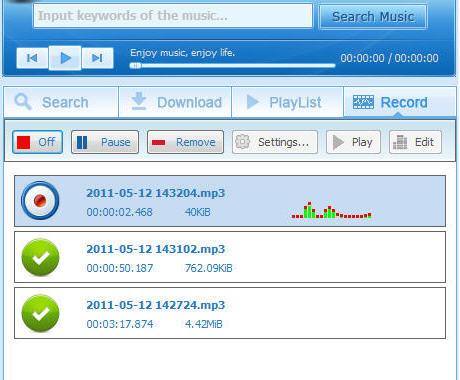Select file name 2011-05-12 143204.mp3
This screenshot has height=380, width=460.
[156, 193]
